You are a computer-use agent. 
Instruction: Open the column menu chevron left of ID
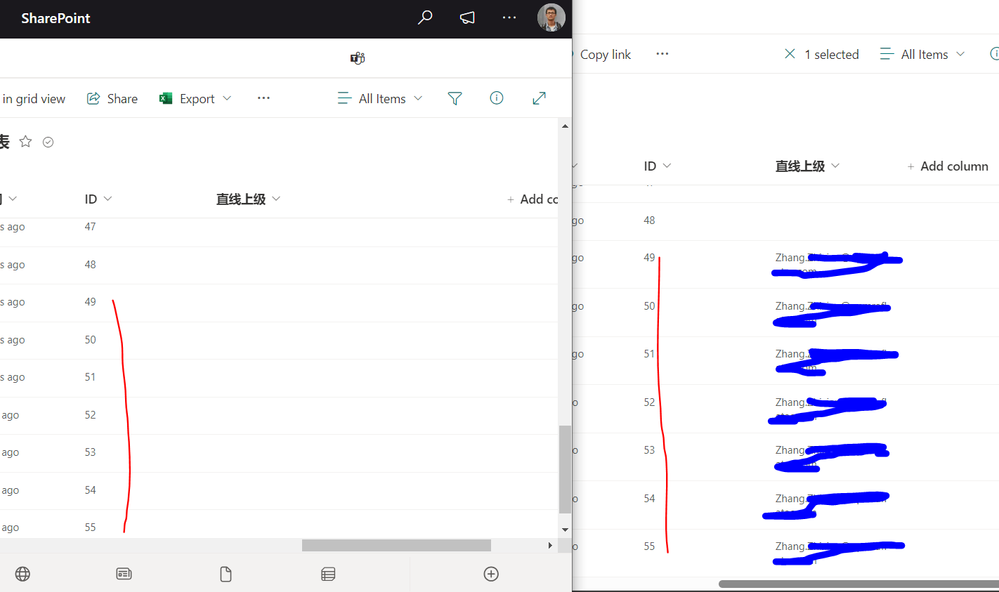(13, 199)
